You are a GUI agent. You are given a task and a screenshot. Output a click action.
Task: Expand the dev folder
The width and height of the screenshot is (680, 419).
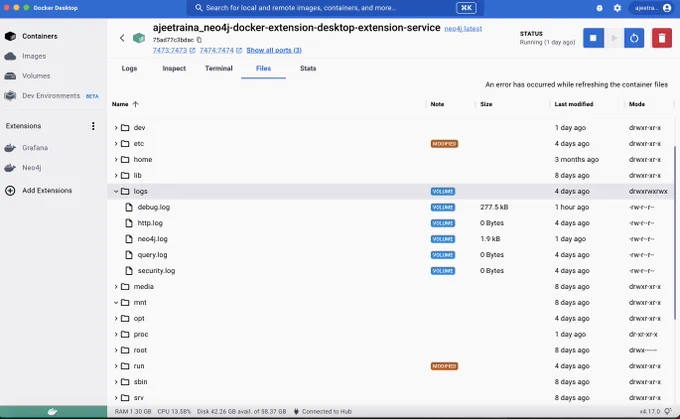[116, 128]
